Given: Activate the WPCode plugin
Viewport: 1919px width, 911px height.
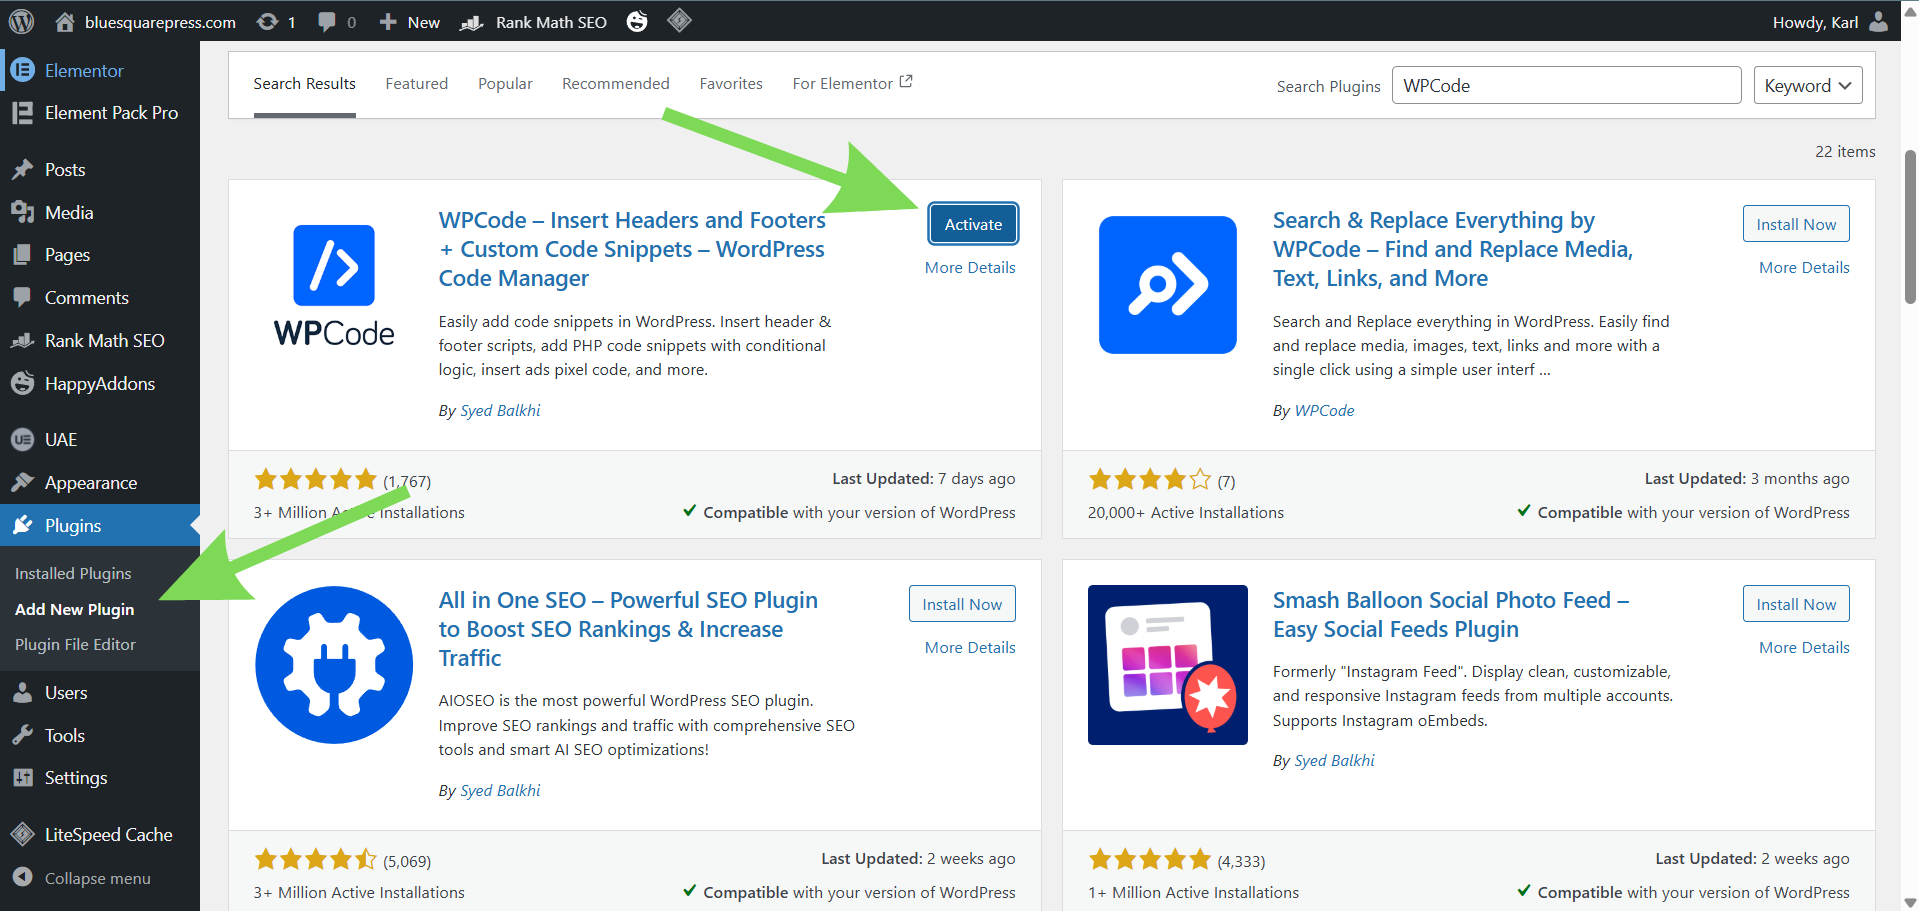Looking at the screenshot, I should click(x=972, y=224).
